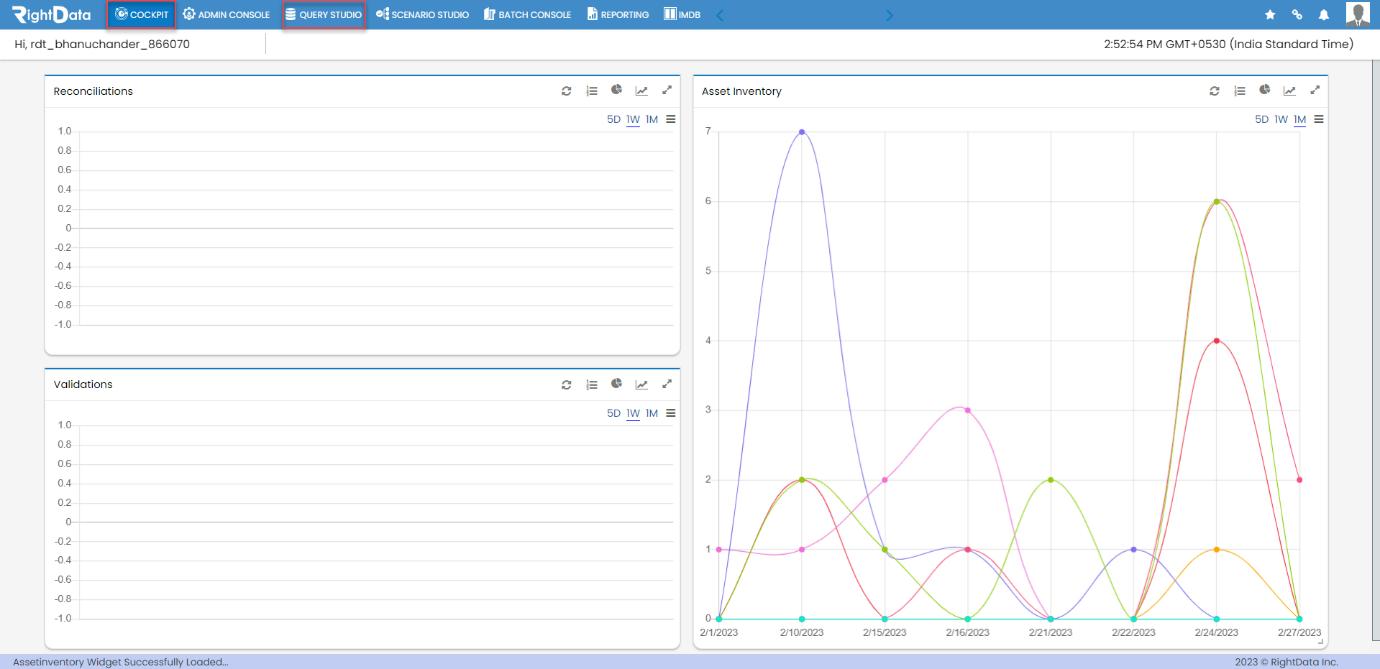Select 5D range in Asset Inventory

pyautogui.click(x=1262, y=119)
